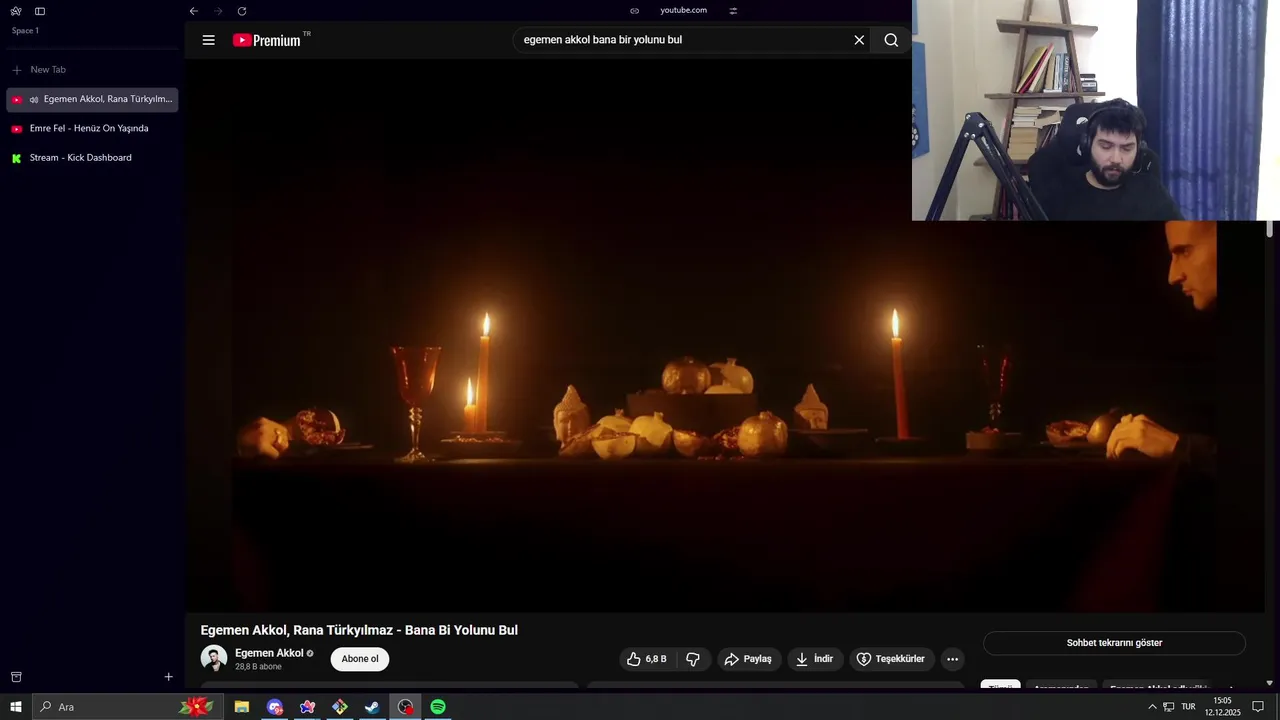Open File Explorer from taskbar
Viewport: 1280px width, 720px height.
coord(242,707)
